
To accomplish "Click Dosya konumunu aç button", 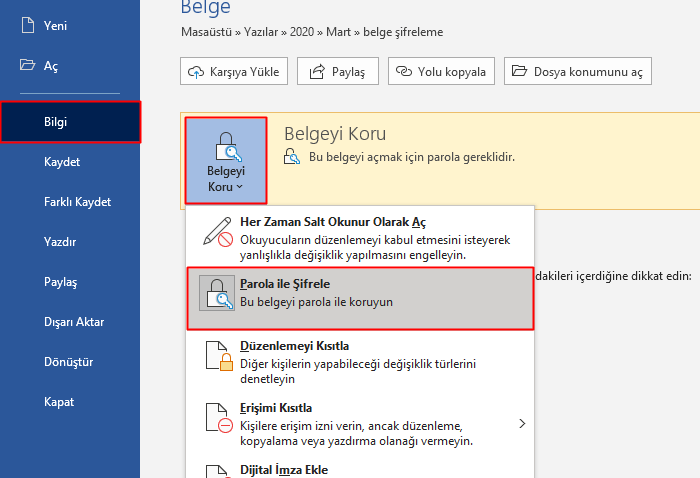I will pos(578,71).
